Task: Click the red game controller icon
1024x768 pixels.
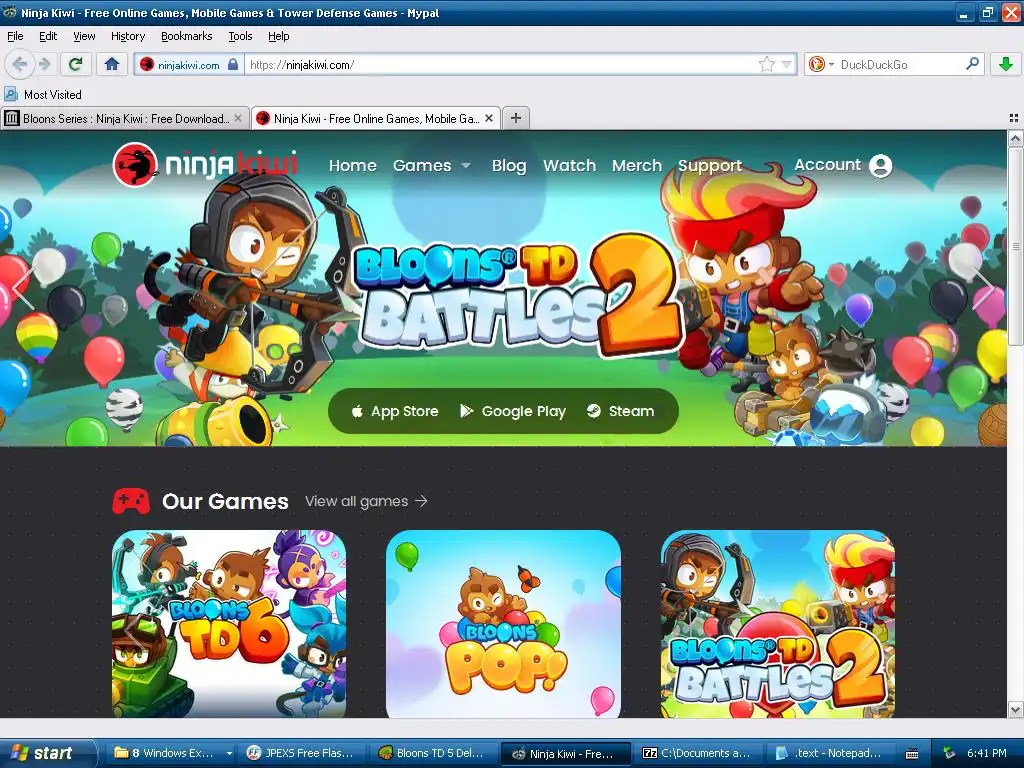Action: click(x=131, y=501)
